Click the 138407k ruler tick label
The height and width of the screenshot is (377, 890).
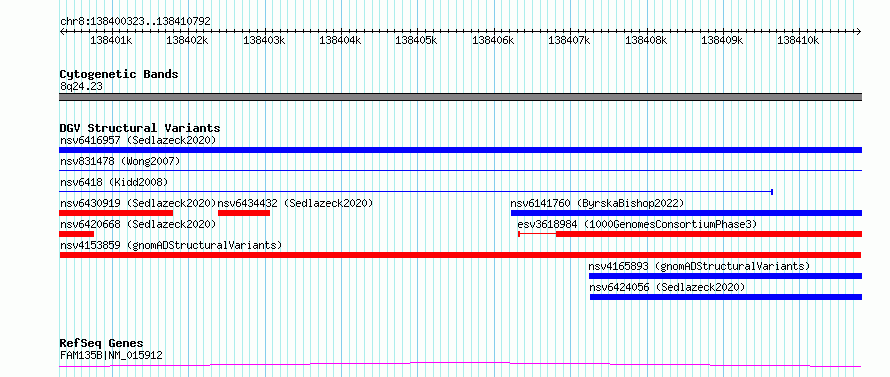(569, 40)
